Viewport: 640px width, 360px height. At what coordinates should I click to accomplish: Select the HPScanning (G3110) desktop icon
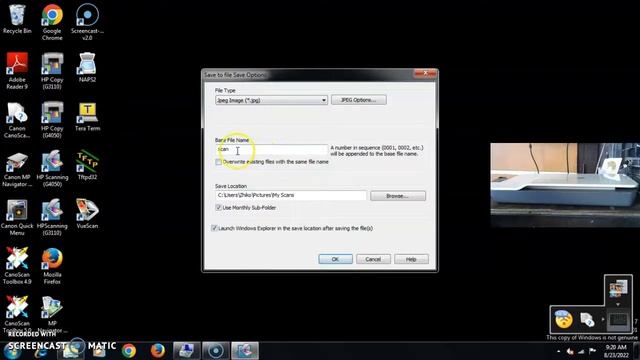tap(52, 217)
